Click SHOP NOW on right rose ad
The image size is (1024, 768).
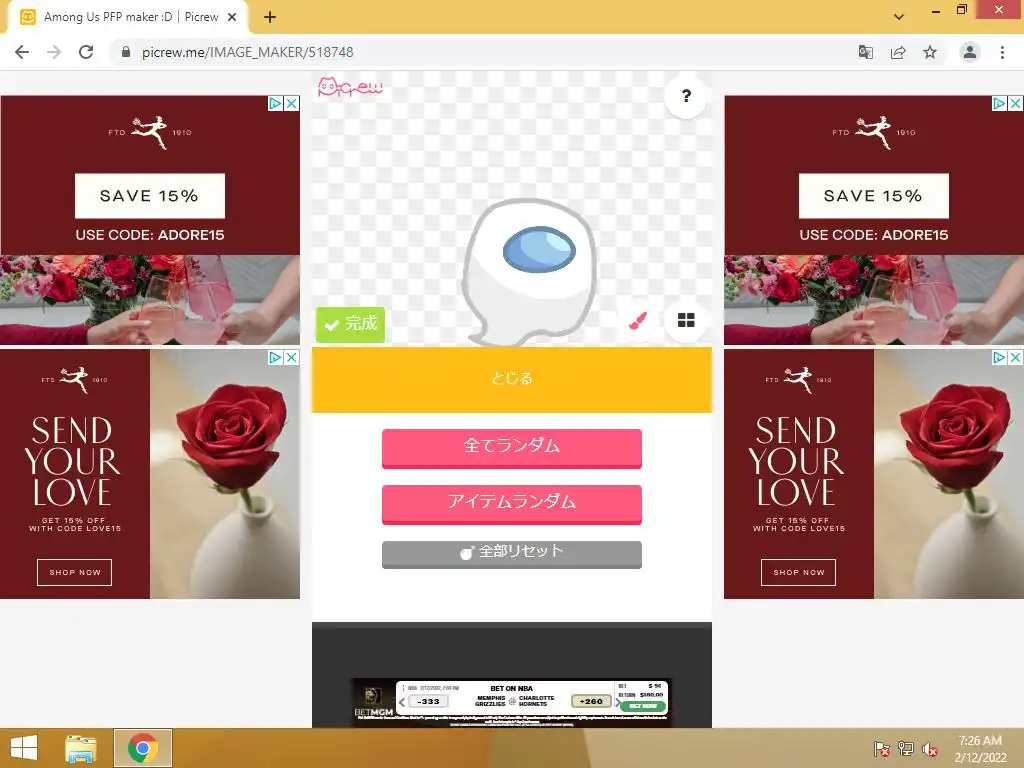pyautogui.click(x=798, y=572)
